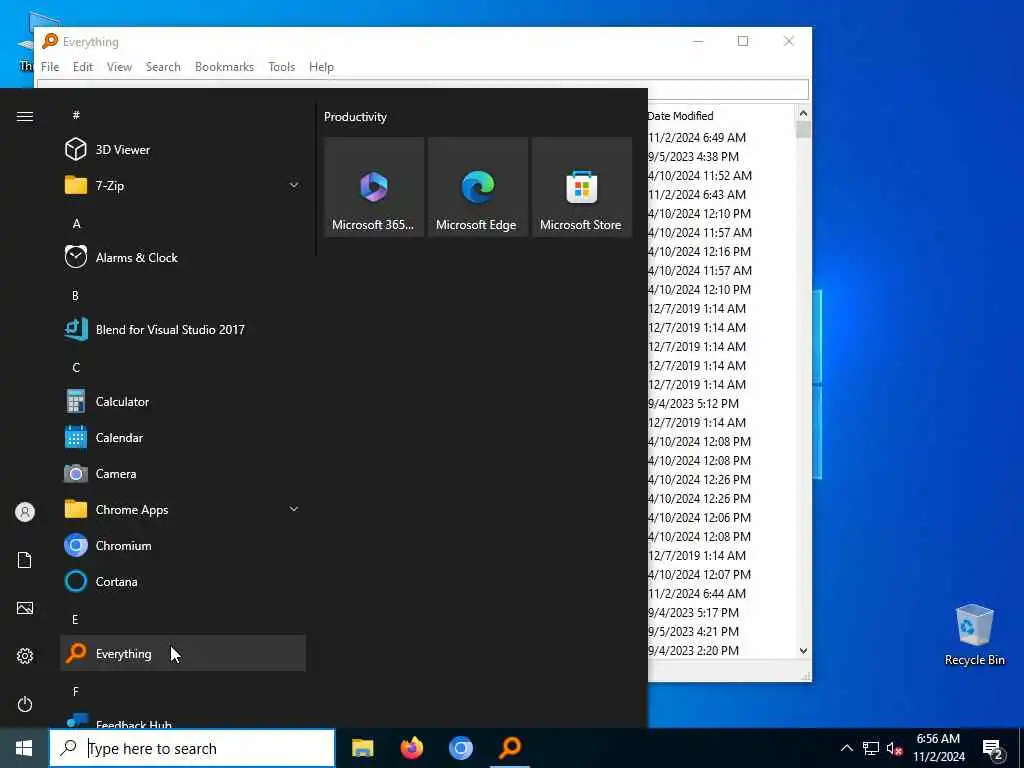This screenshot has height=768, width=1024.
Task: Jump to the # letter header
Action: (76, 115)
